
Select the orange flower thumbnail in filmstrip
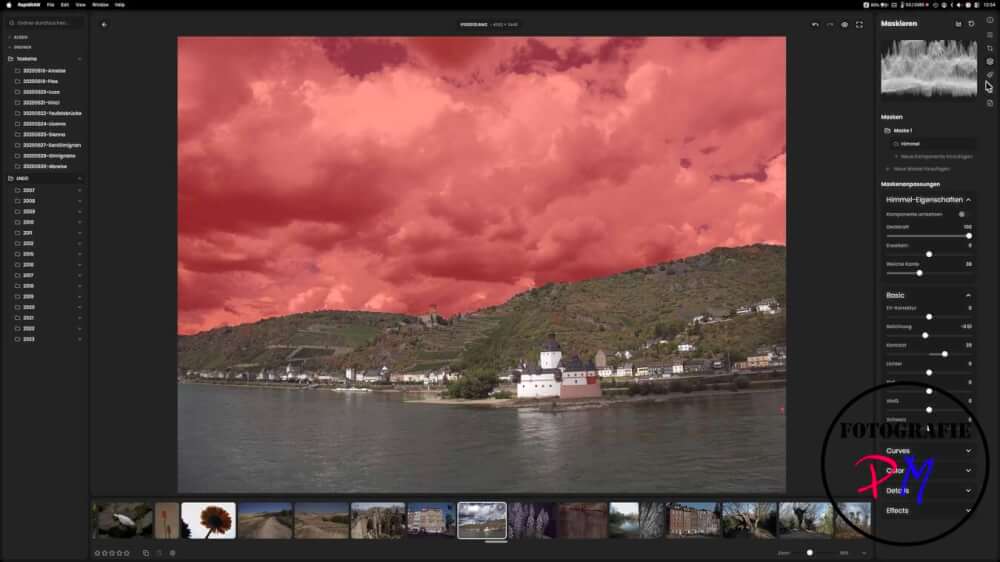click(209, 521)
